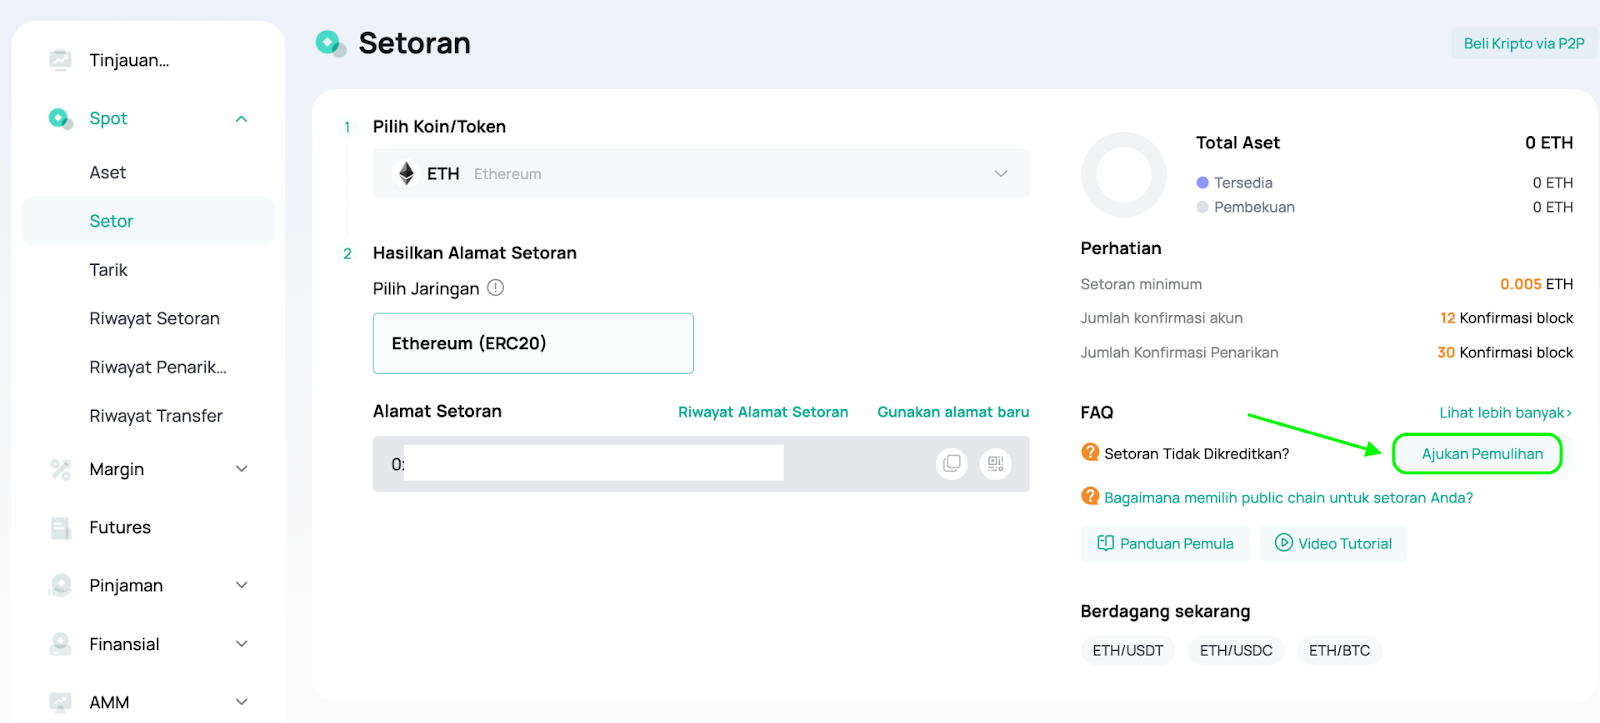
Task: Open public chain selection FAQ link
Action: point(1288,497)
